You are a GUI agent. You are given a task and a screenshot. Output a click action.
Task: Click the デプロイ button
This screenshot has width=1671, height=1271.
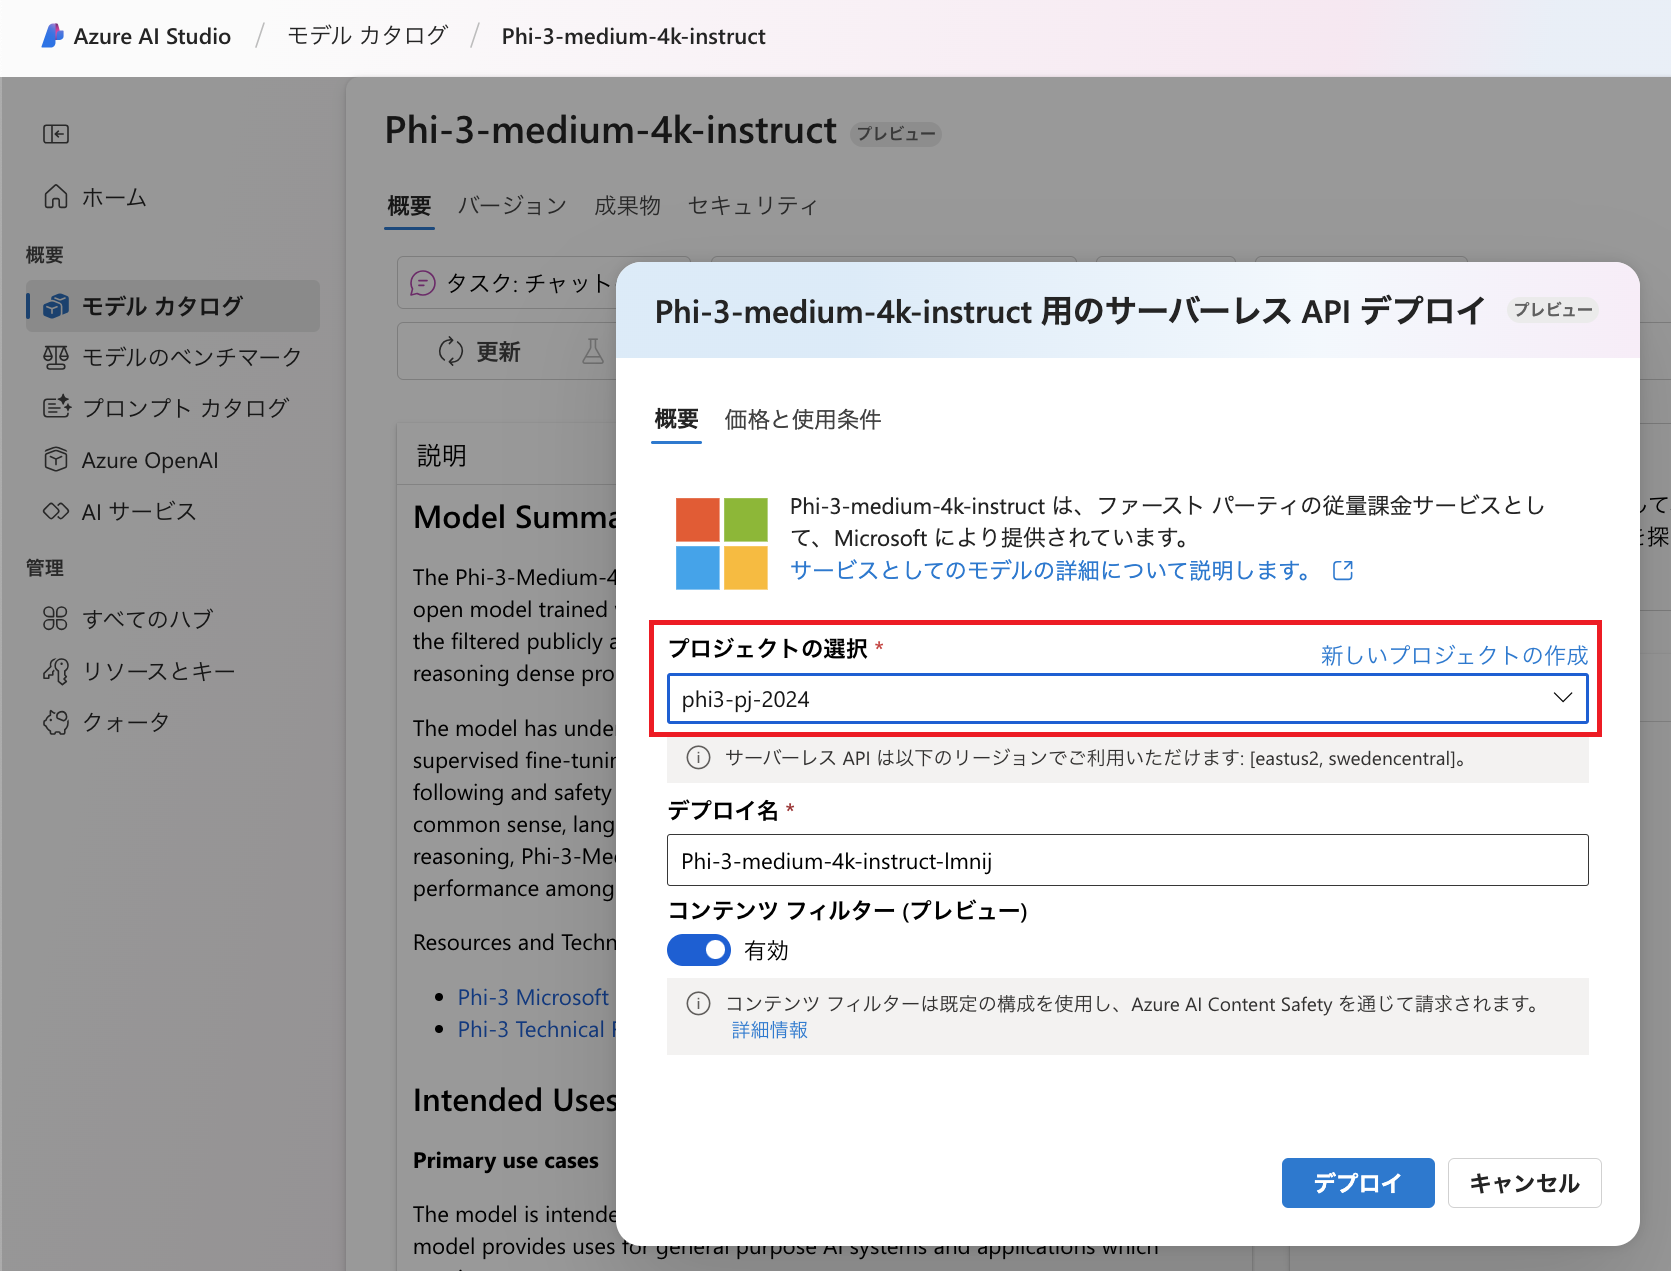[1358, 1183]
